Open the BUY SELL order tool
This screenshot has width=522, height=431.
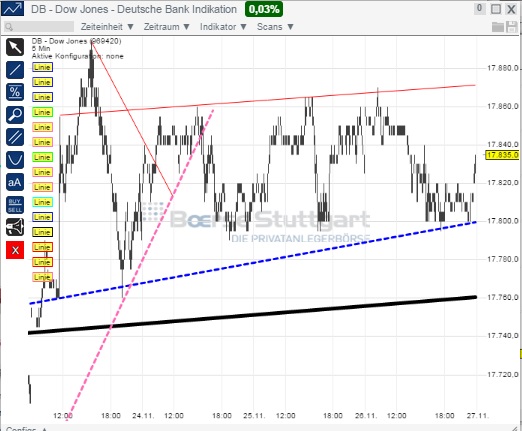(x=15, y=205)
